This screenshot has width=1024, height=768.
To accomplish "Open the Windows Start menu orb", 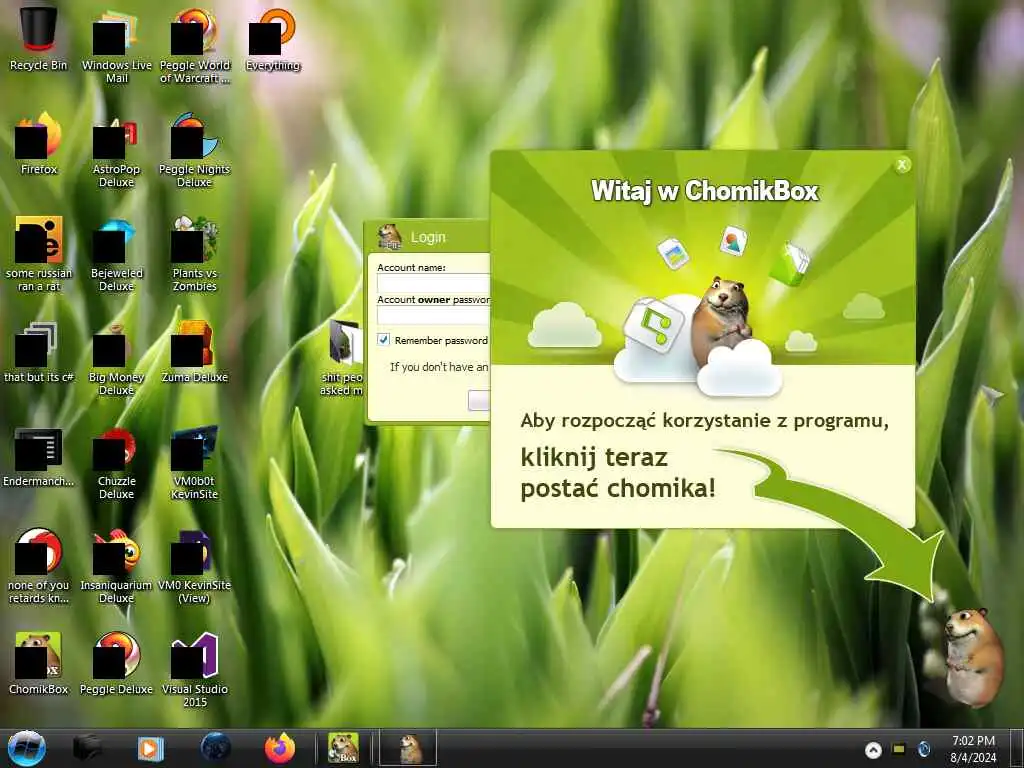I will point(27,748).
